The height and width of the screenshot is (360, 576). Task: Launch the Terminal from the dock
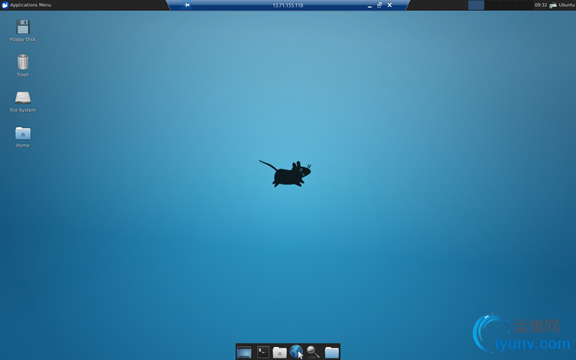(x=263, y=352)
